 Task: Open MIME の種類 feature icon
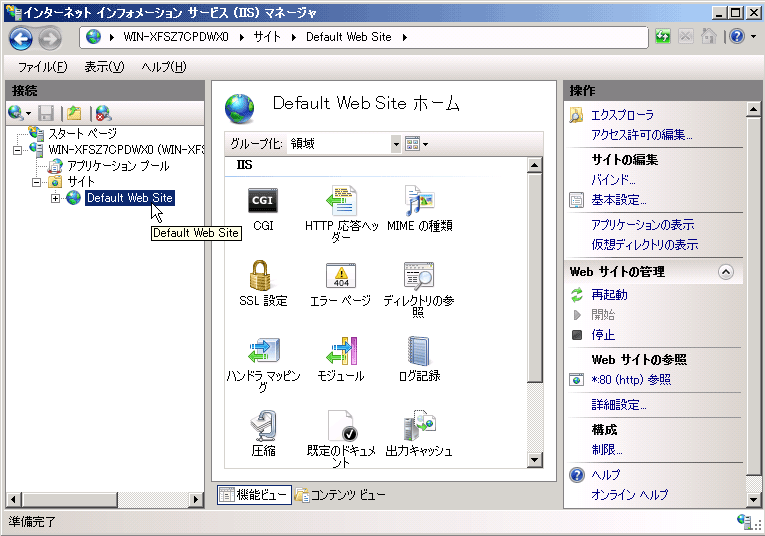(x=418, y=201)
